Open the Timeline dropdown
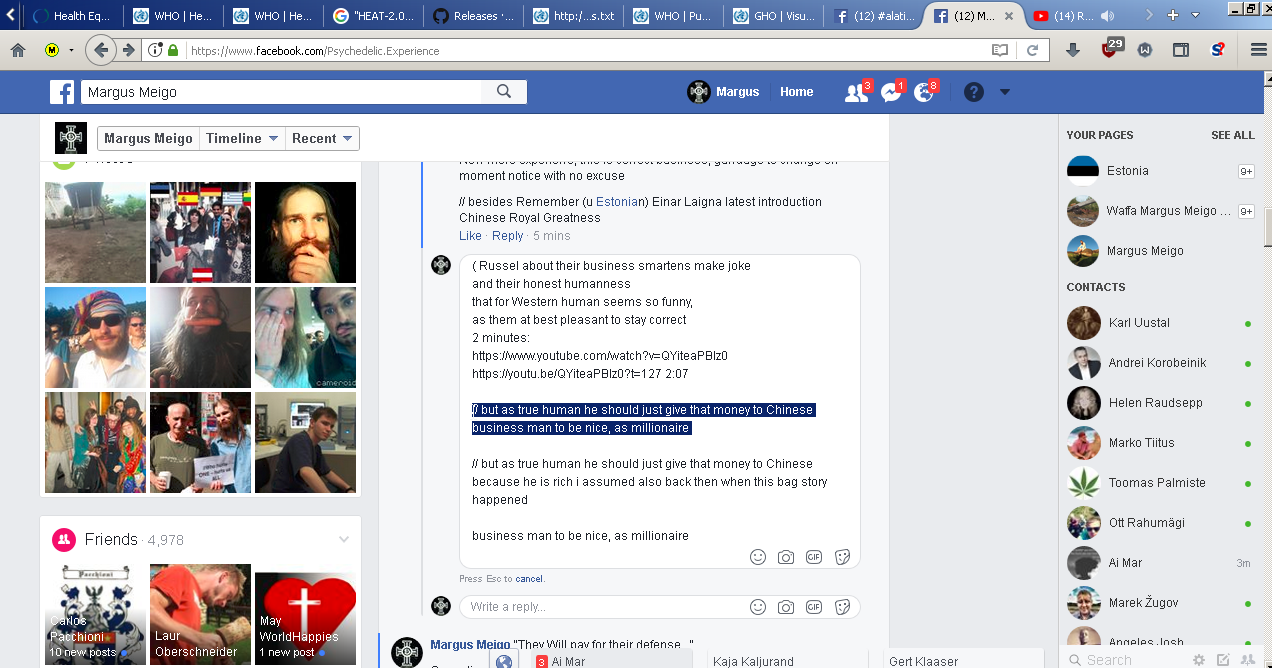 point(242,139)
